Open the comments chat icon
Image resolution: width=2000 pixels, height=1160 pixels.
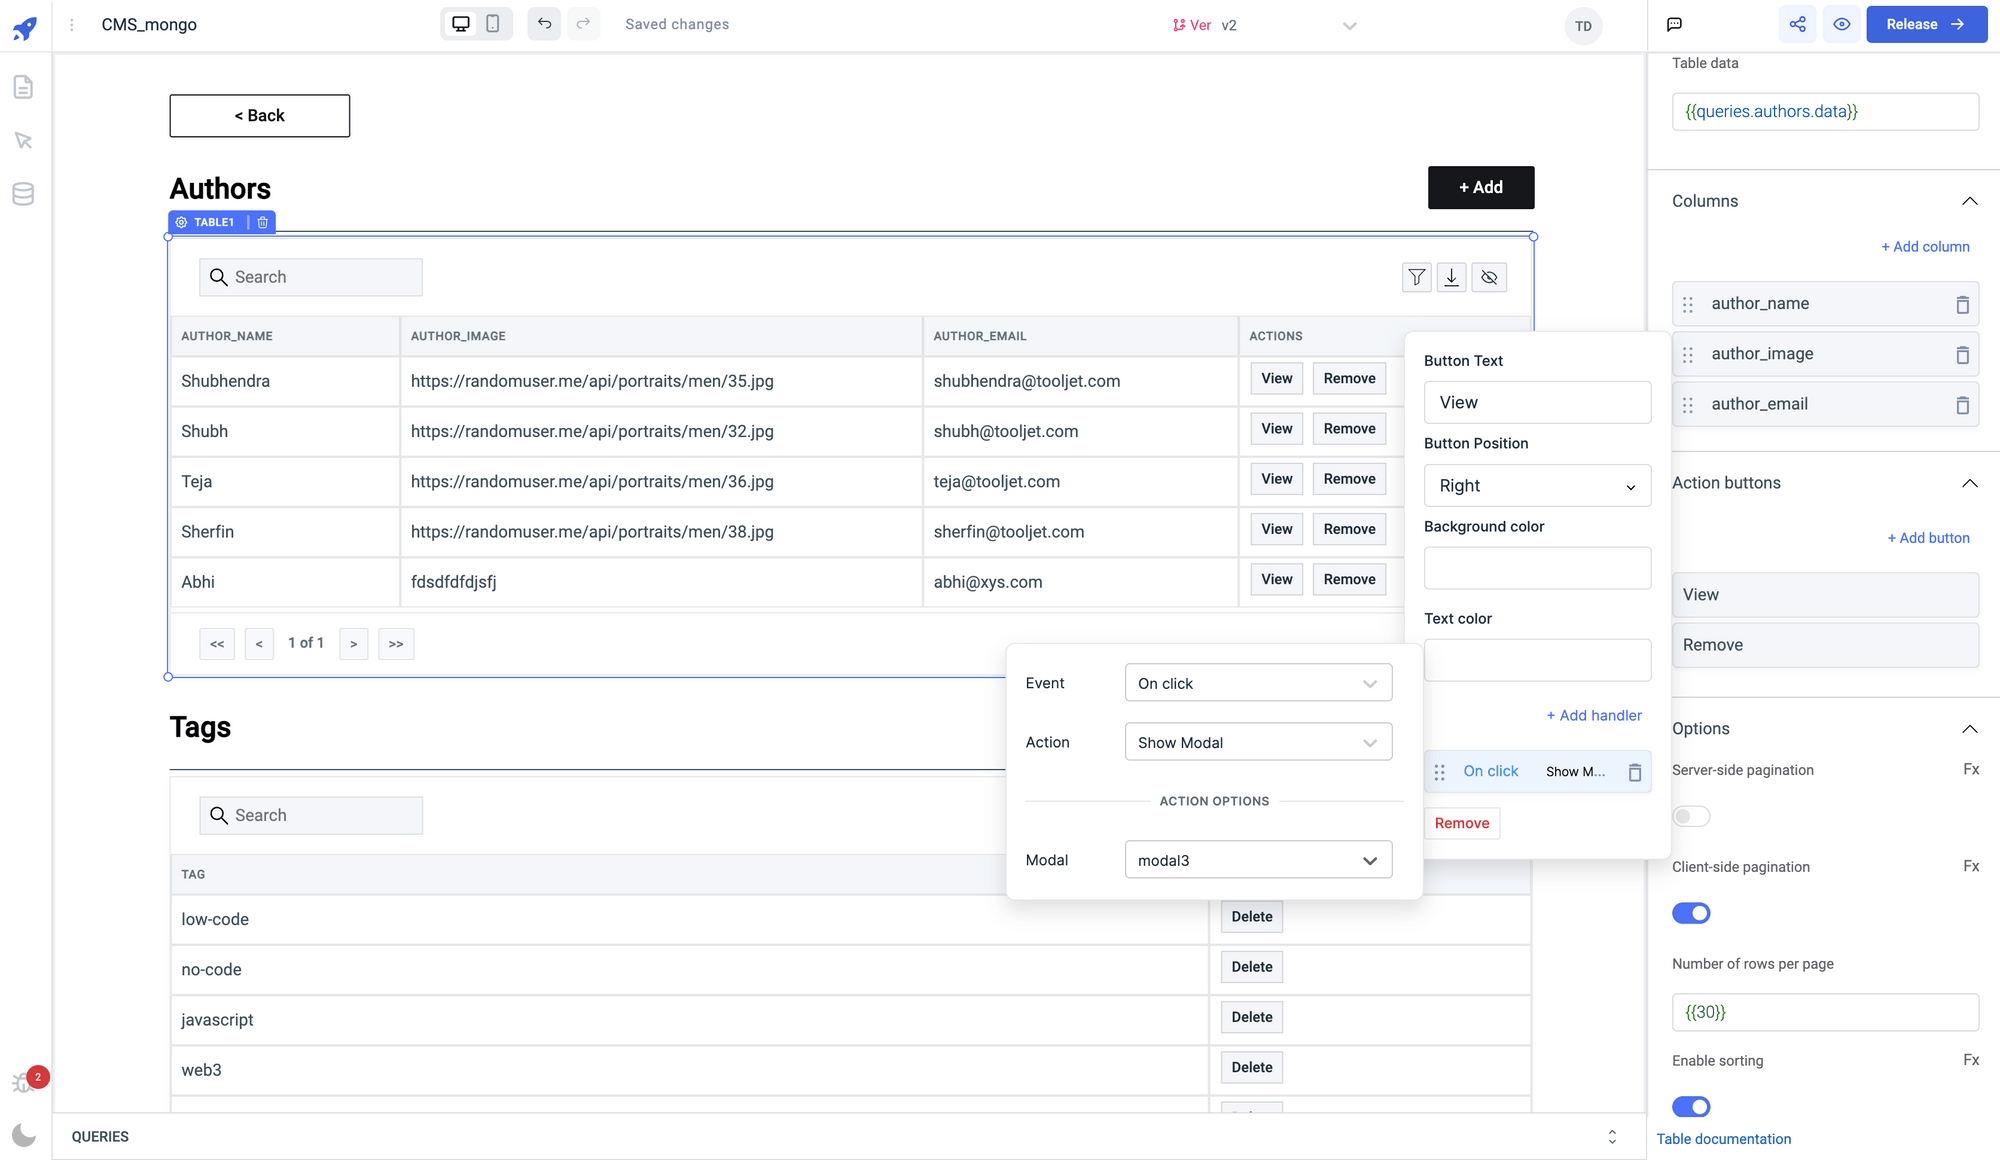1674,24
